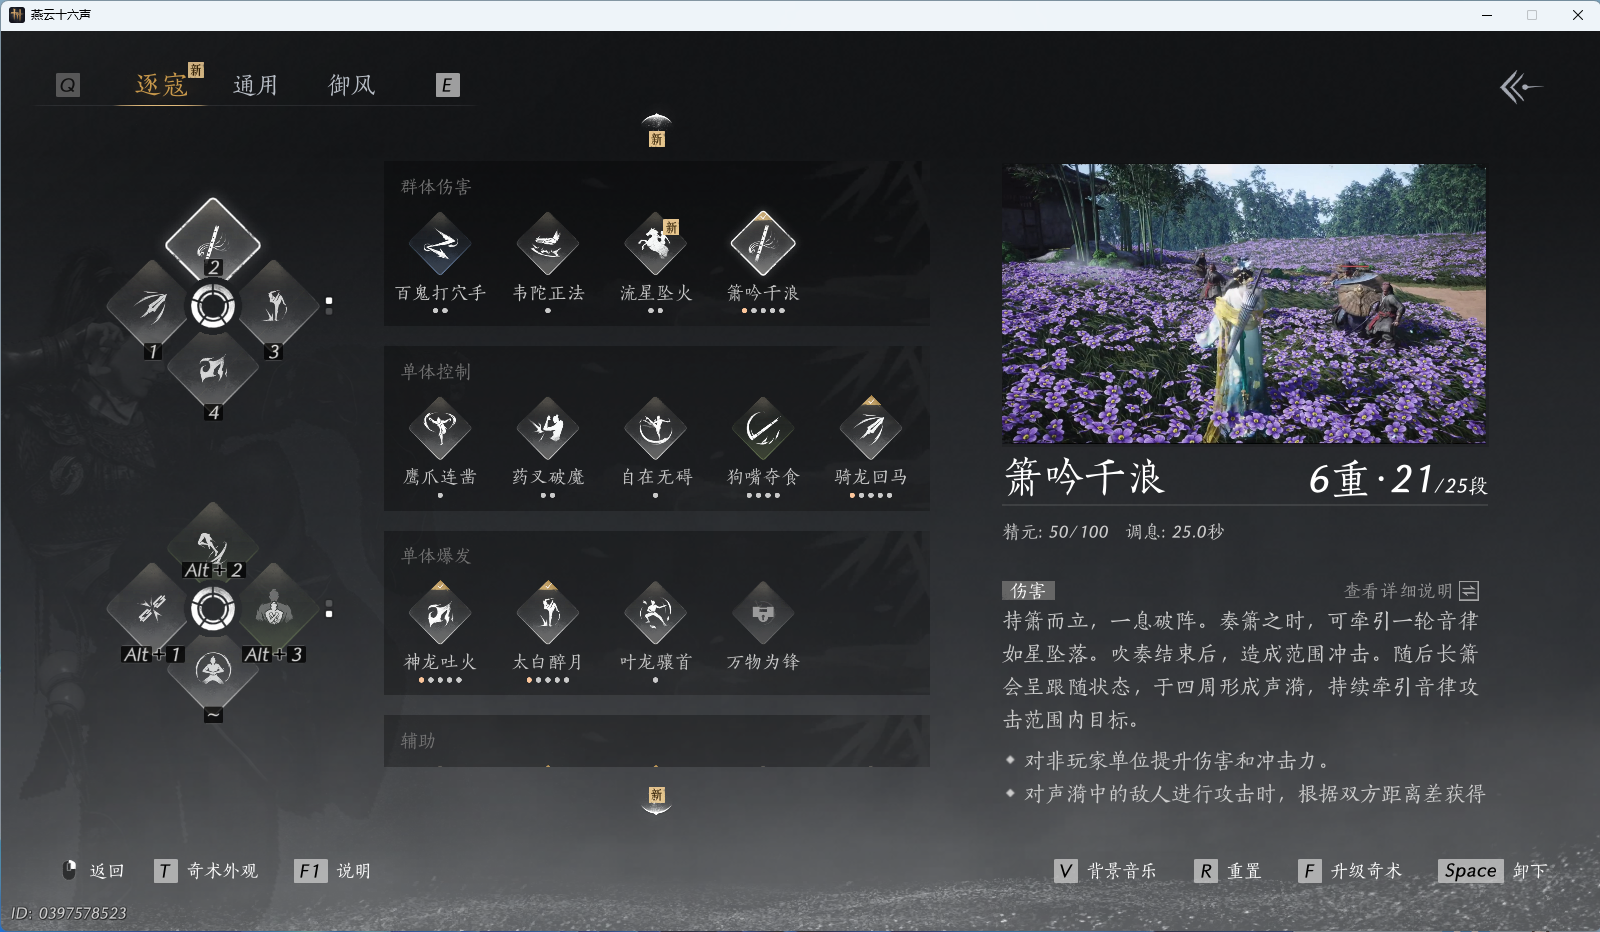Select the 神龙吐火 burst skill

(440, 613)
